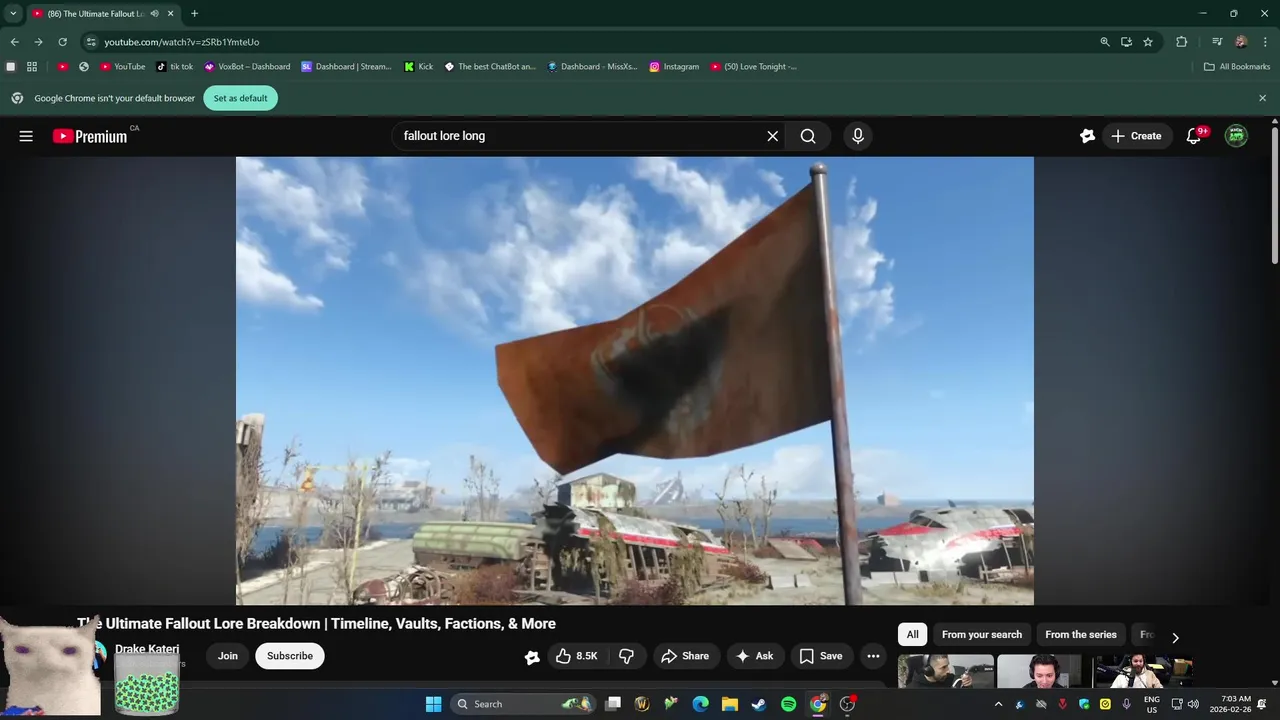Viewport: 1280px width, 720px height.
Task: Open Windows Start menu
Action: click(x=433, y=704)
